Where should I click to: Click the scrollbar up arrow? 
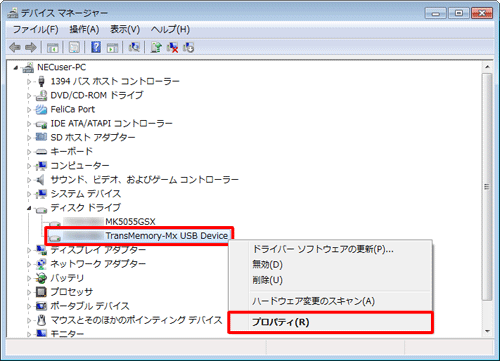click(x=487, y=67)
